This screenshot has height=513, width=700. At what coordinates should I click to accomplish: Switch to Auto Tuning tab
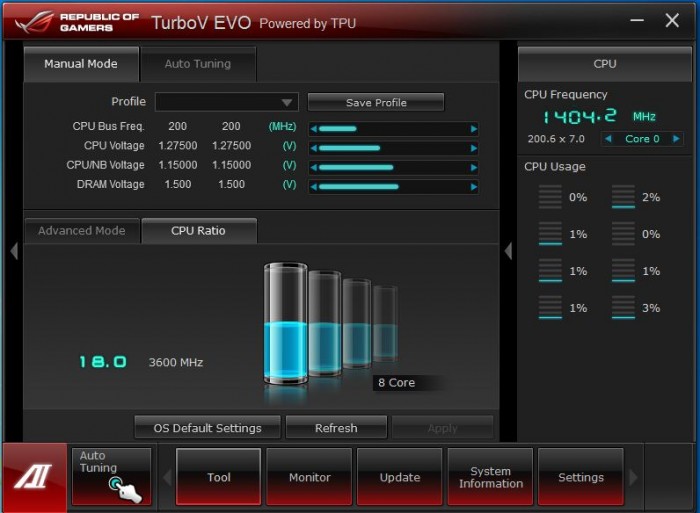198,64
